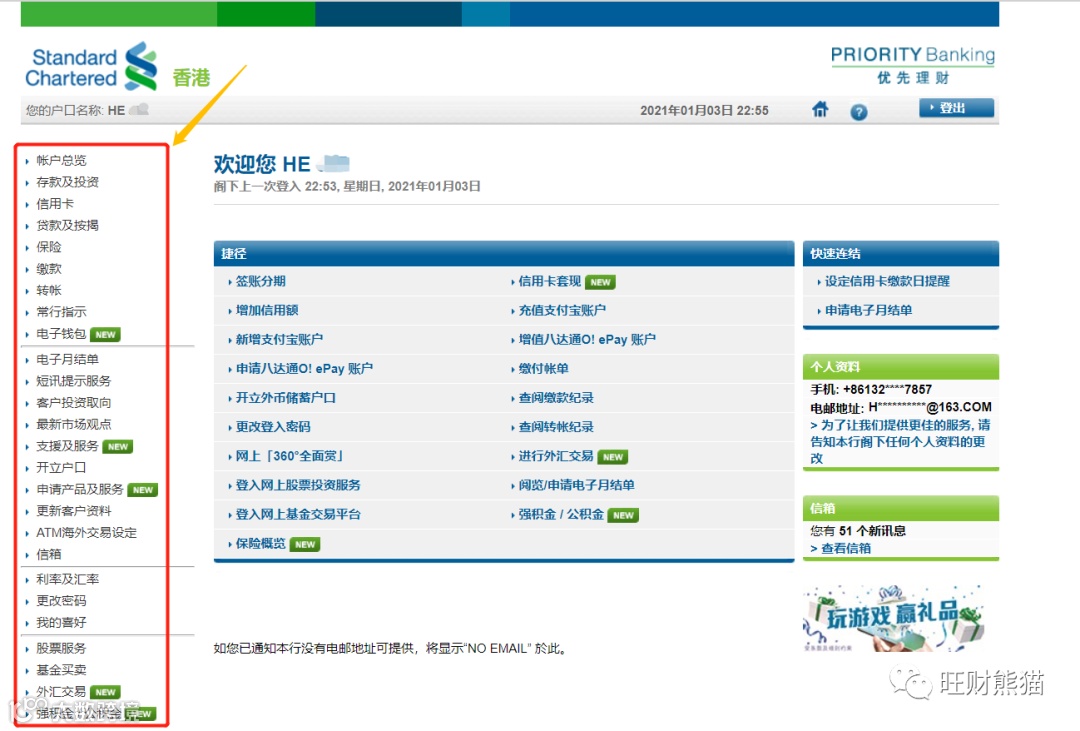Open 短讯提示服务 sidebar item
The width and height of the screenshot is (1080, 731).
point(74,381)
